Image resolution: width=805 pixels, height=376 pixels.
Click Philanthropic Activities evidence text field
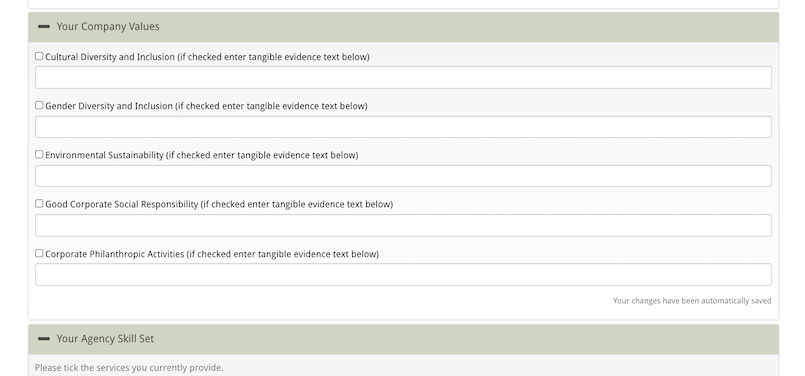click(403, 275)
